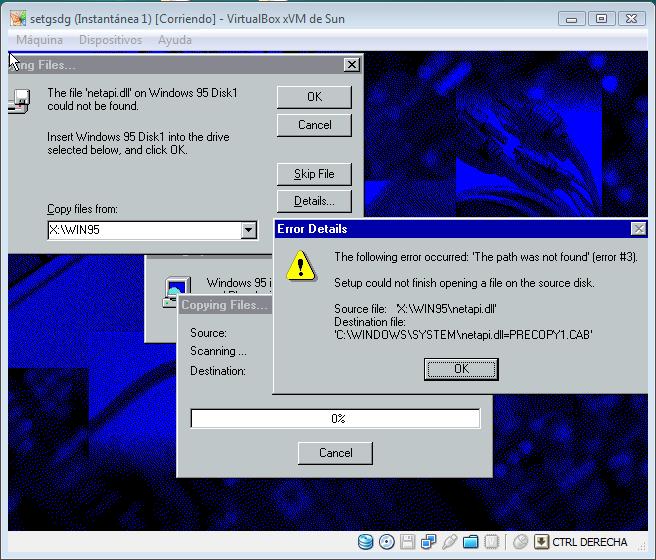
Task: Click the yellow warning icon in Error Details
Action: pos(300,266)
